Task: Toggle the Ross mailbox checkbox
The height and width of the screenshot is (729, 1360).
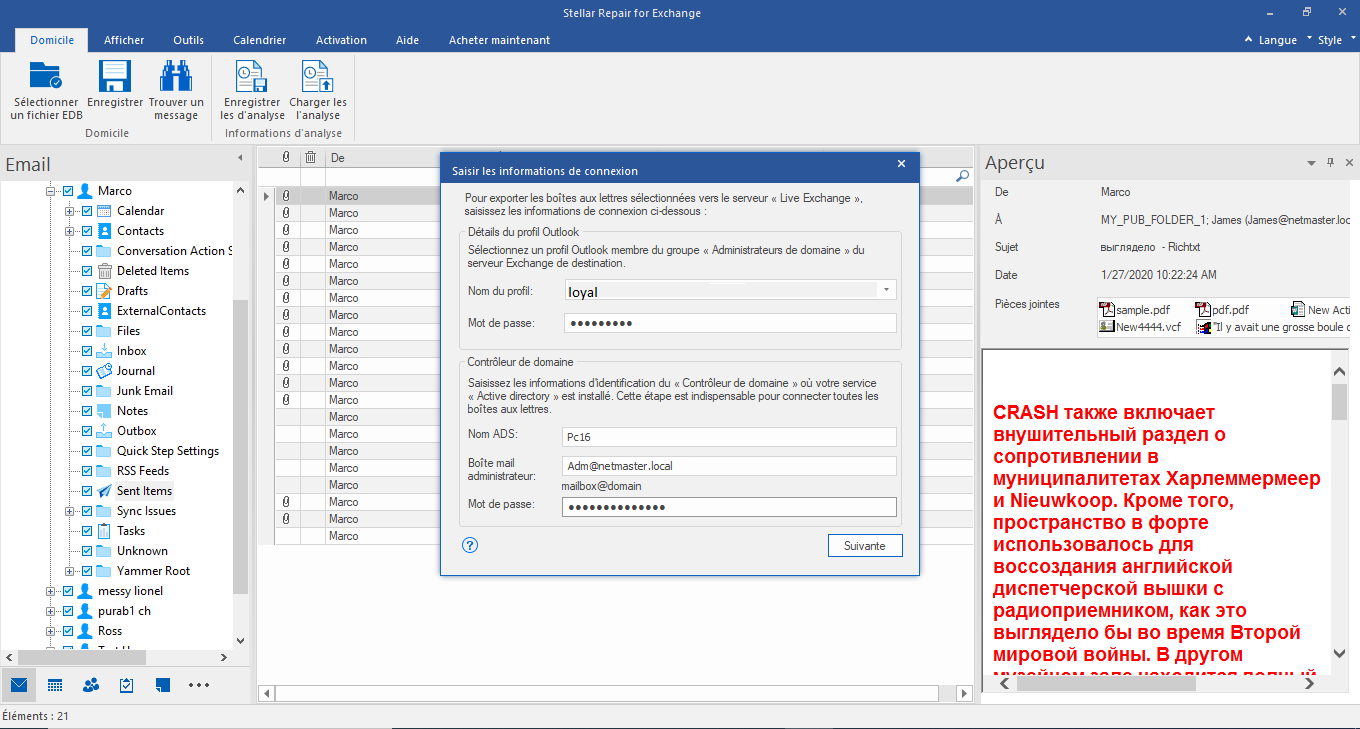Action: 68,631
